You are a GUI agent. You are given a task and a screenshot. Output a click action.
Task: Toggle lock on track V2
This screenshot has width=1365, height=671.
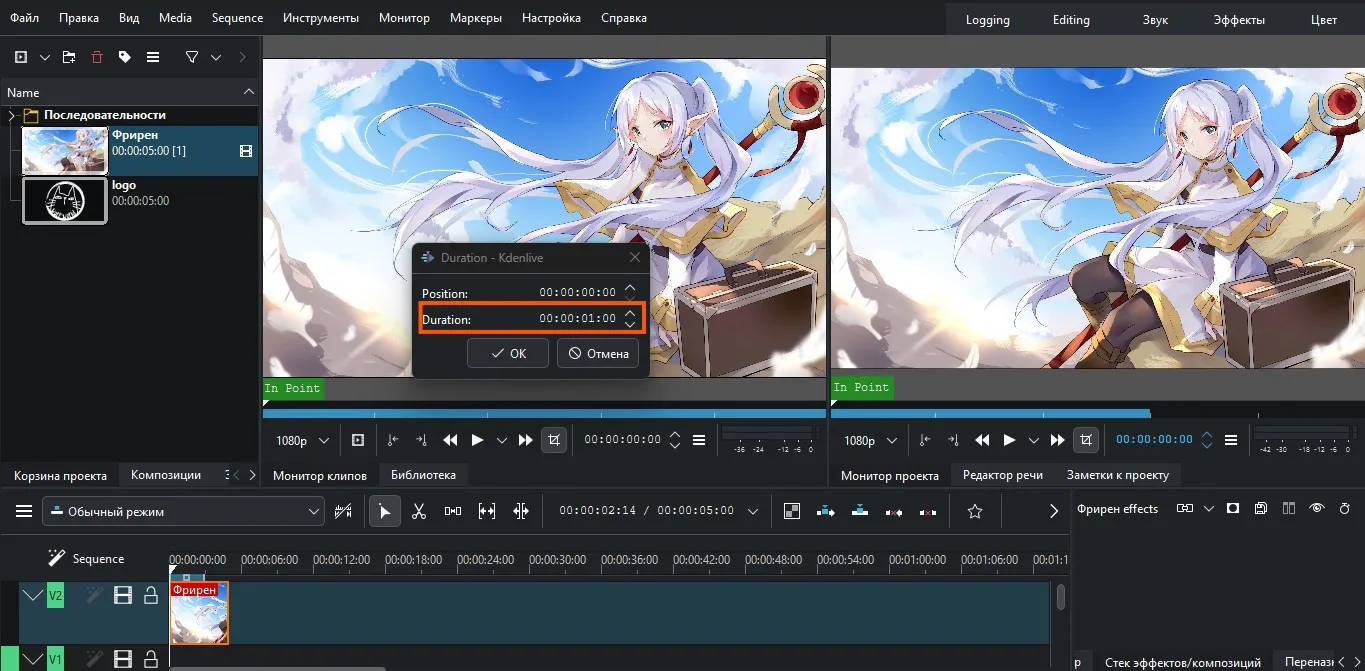[x=151, y=596]
